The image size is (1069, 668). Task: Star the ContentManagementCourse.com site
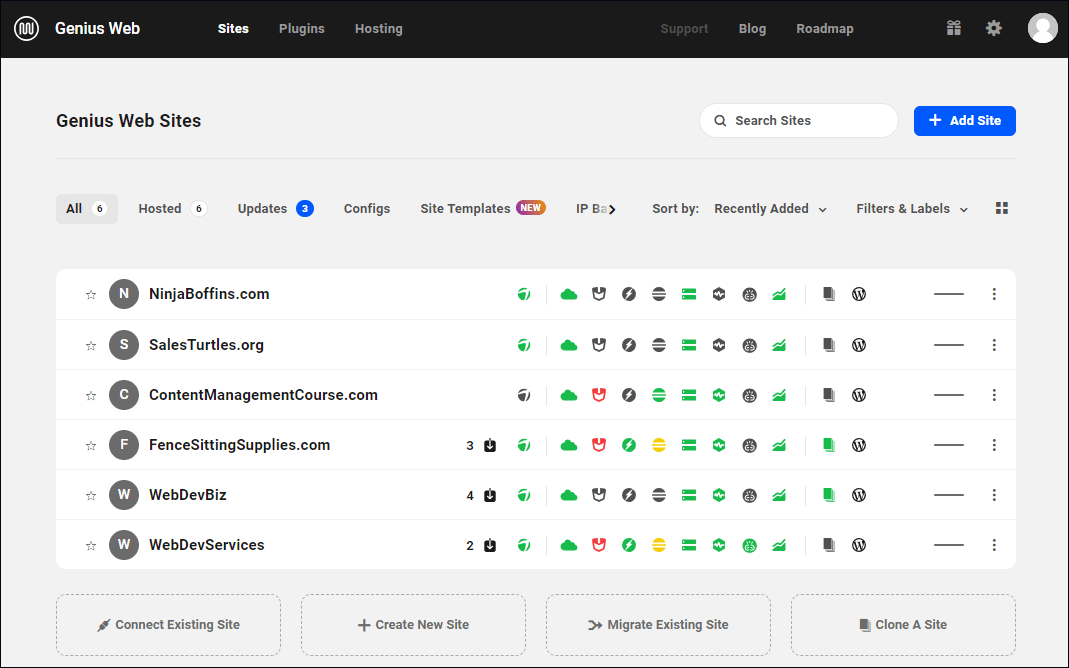coord(91,395)
